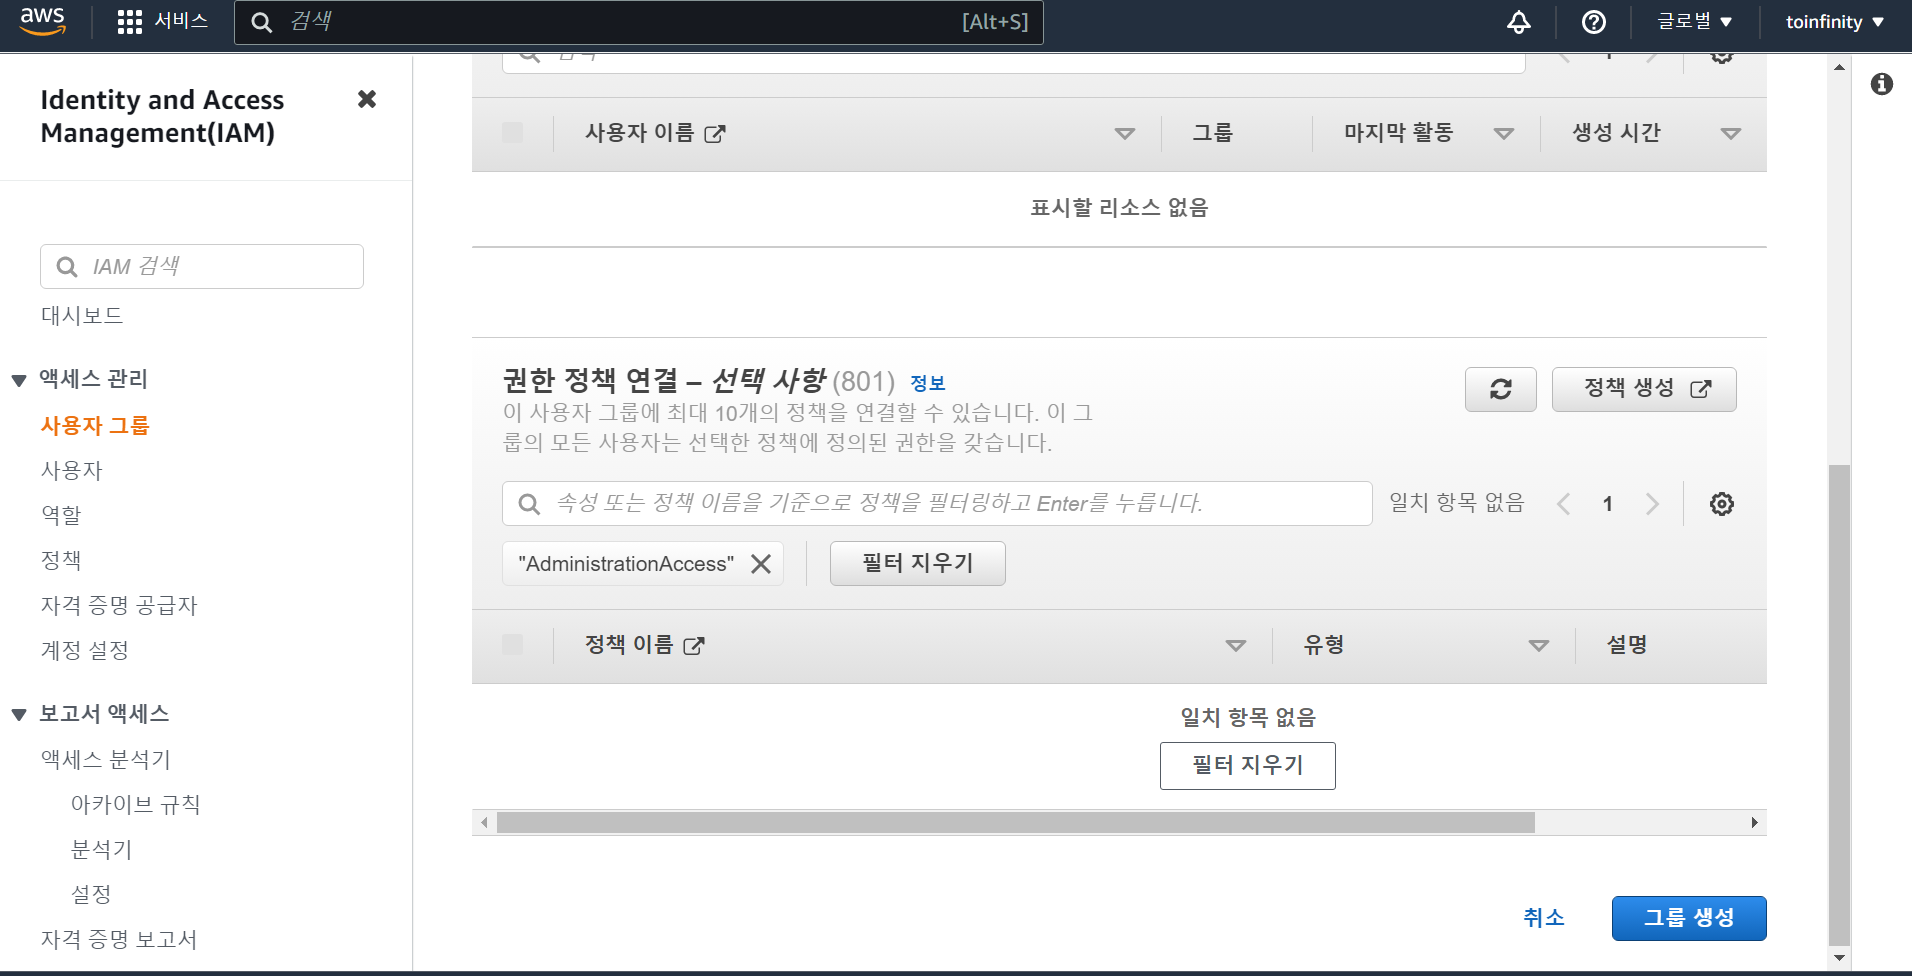This screenshot has height=976, width=1912.
Task: Sort by 정책 이름 column arrow
Action: tap(1236, 646)
